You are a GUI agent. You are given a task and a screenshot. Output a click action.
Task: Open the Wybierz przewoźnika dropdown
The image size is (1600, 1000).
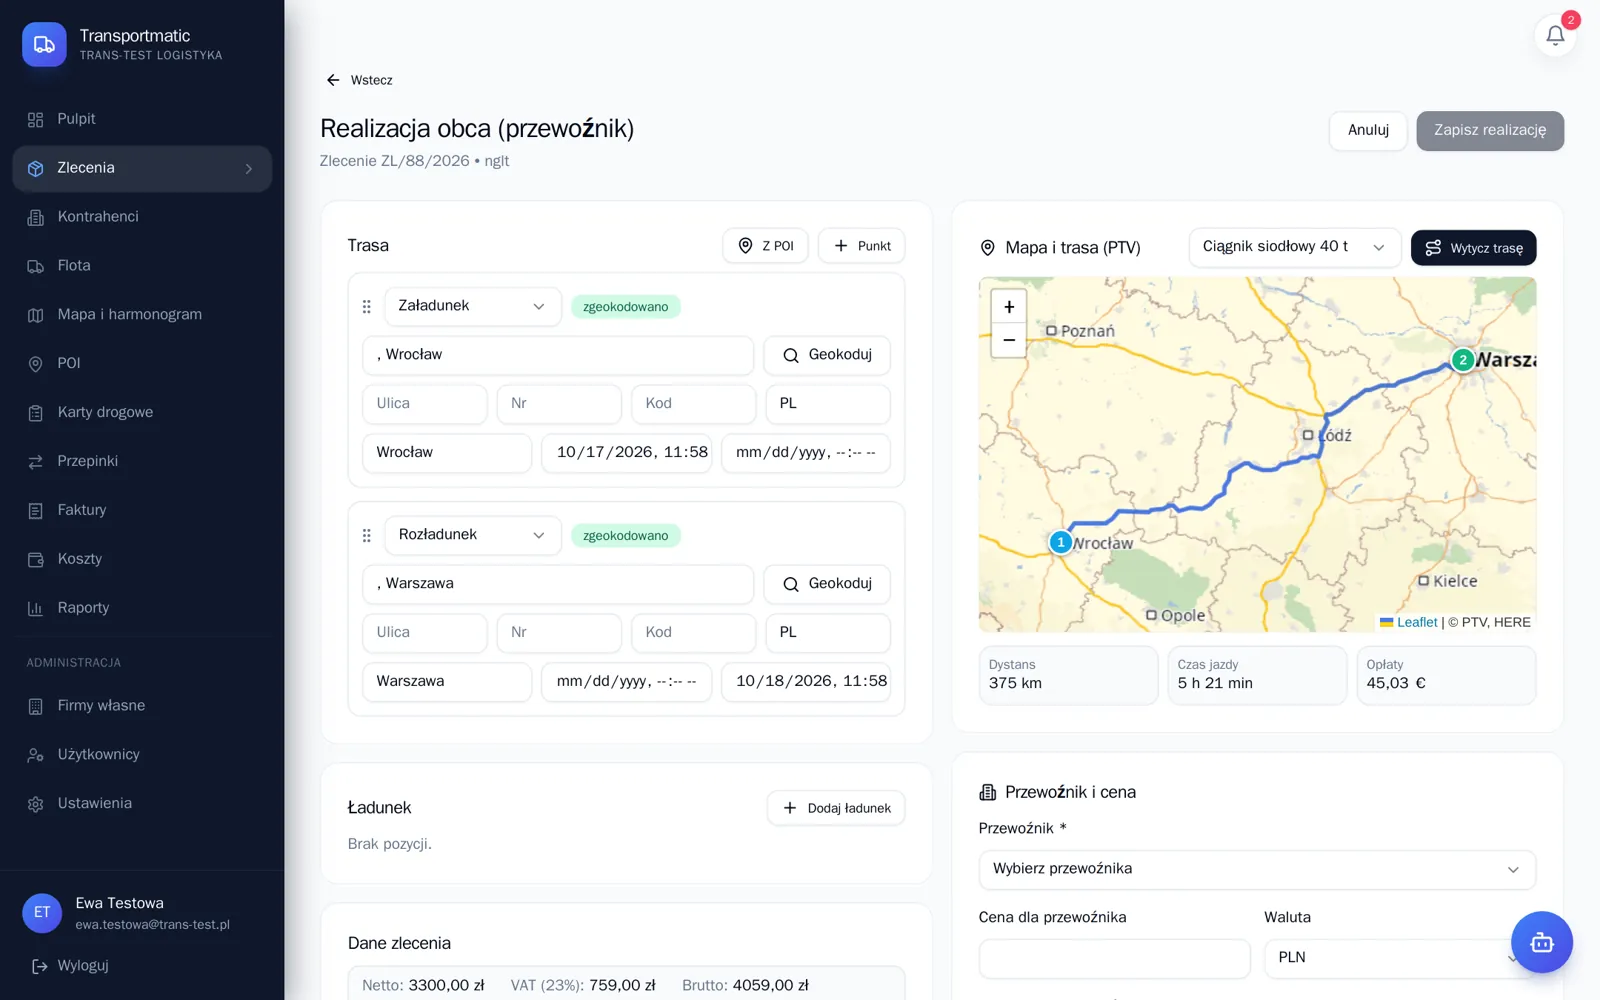coord(1257,869)
